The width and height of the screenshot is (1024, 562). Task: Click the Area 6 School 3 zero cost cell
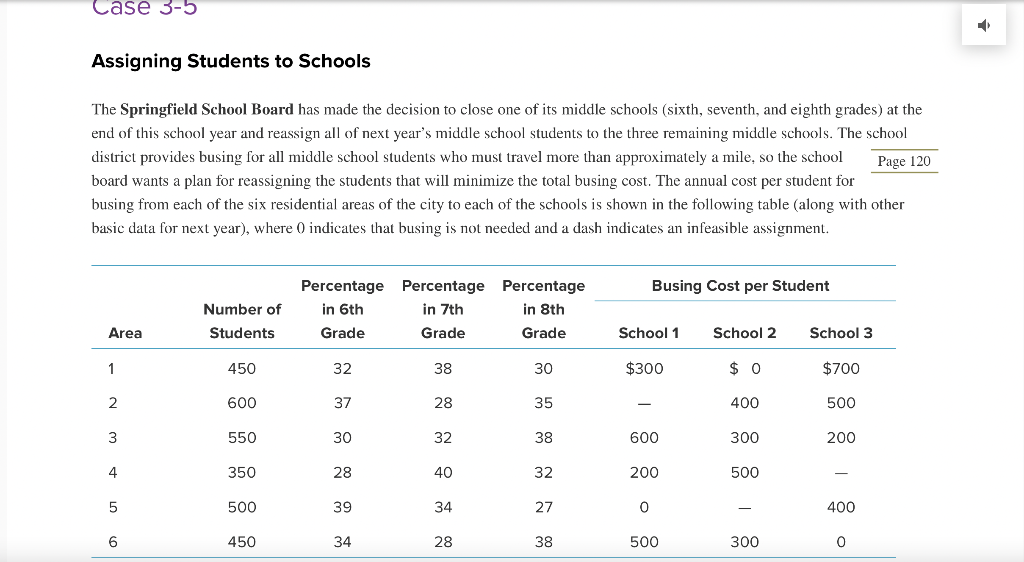click(x=841, y=542)
